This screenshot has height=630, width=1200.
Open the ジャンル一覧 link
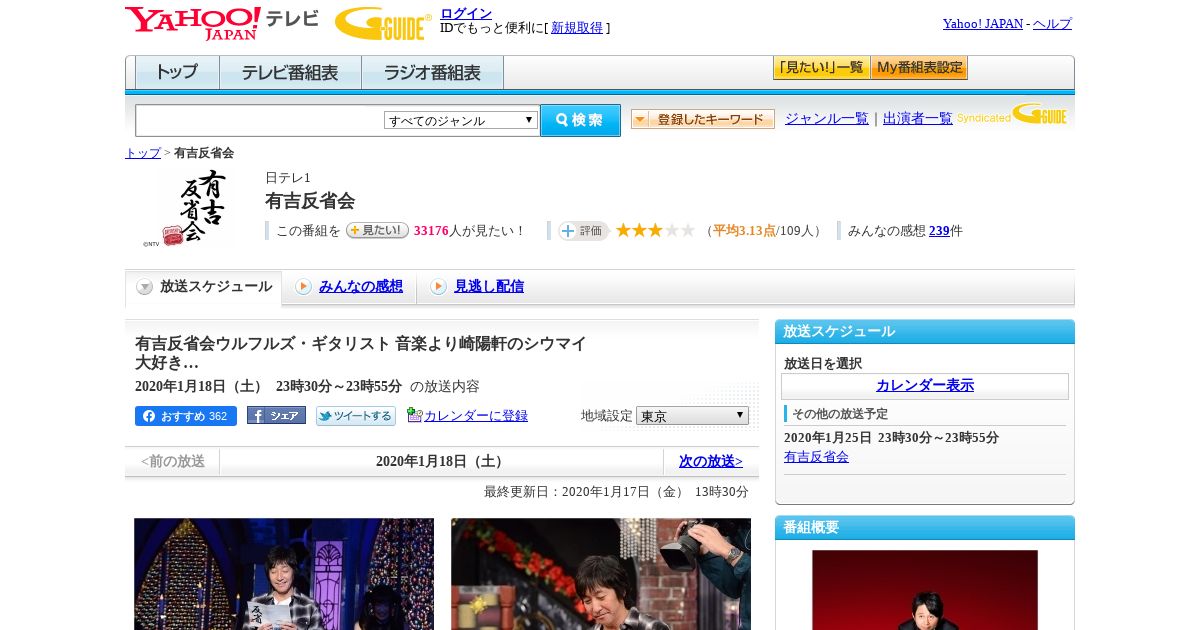click(x=827, y=119)
